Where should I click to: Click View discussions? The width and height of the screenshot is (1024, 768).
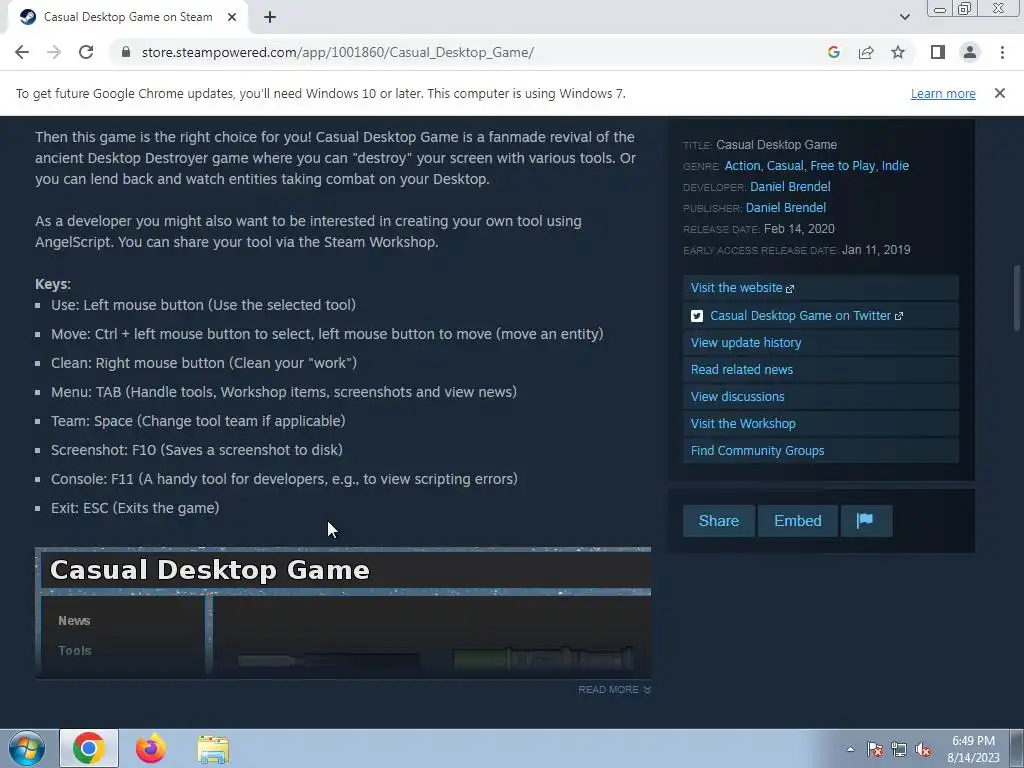(821, 396)
